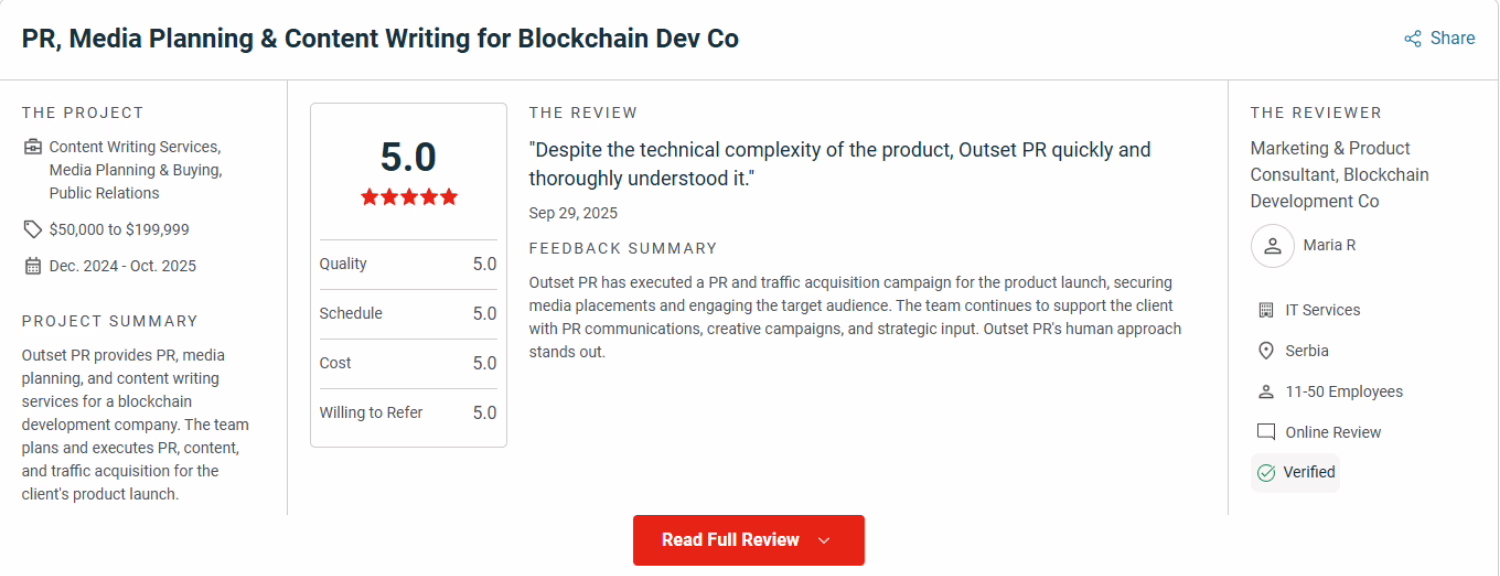Click the review title heading
The width and height of the screenshot is (1500, 576).
tap(380, 39)
